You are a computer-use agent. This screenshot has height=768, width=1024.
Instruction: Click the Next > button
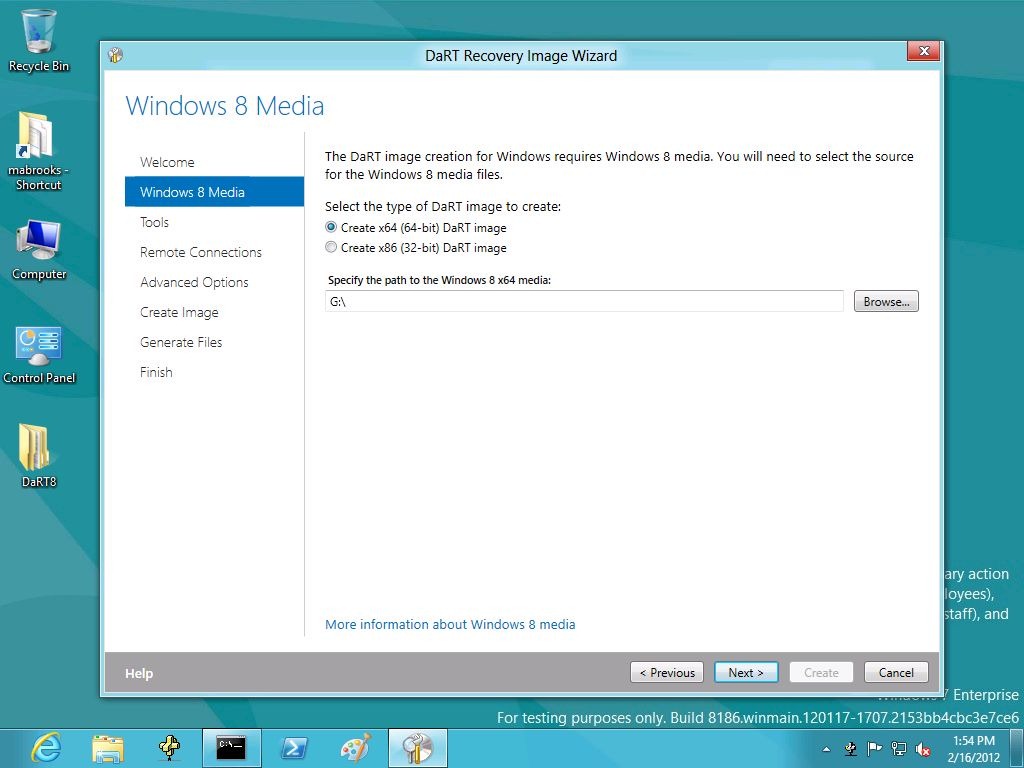pyautogui.click(x=746, y=672)
